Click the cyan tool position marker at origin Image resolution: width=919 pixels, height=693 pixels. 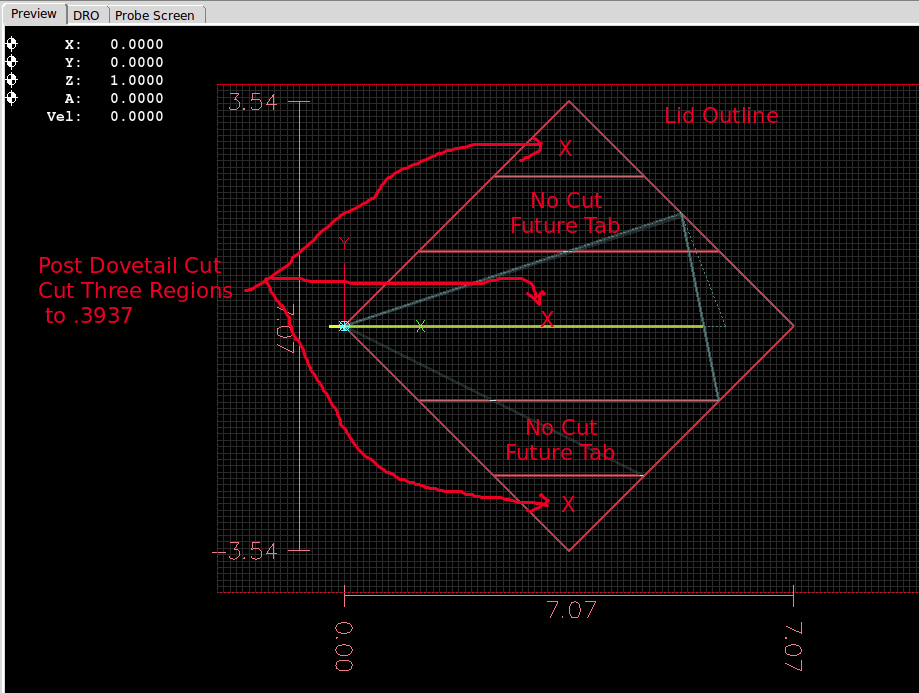tap(344, 326)
